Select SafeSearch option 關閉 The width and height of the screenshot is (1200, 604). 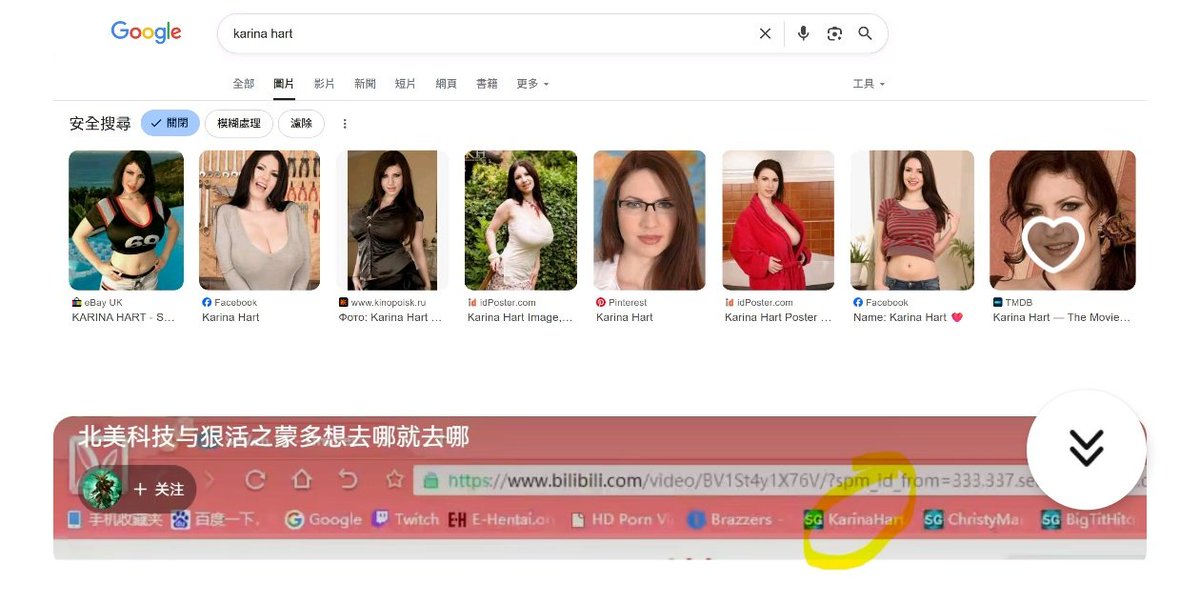click(x=170, y=123)
